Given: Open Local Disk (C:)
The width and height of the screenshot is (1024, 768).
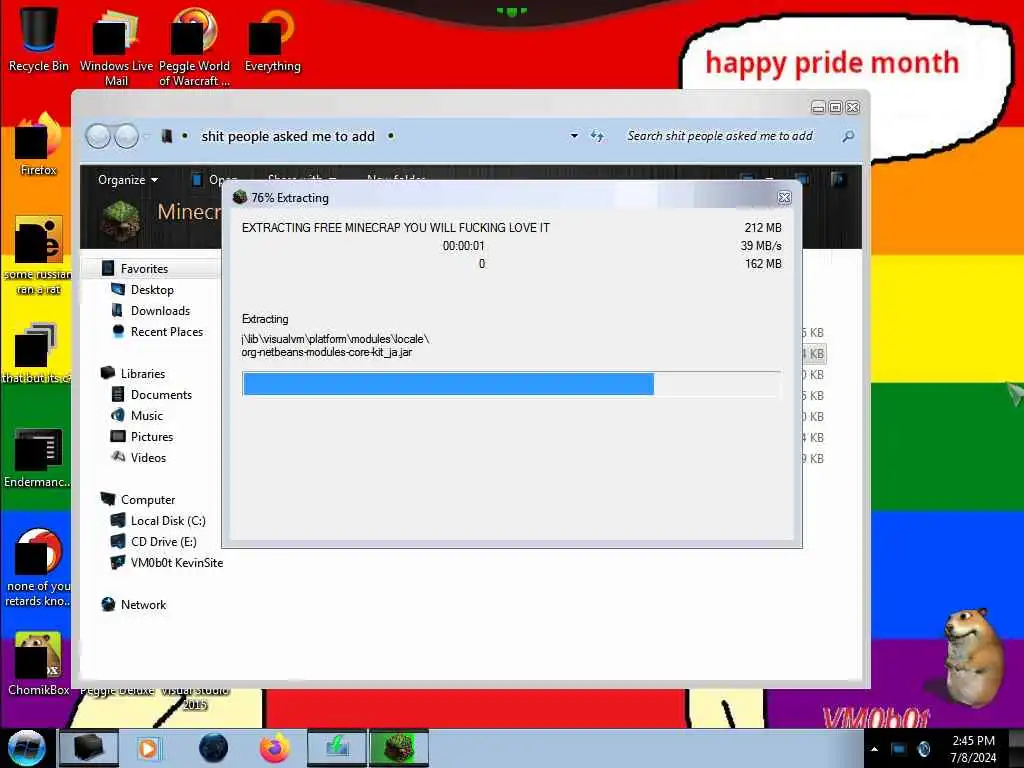Looking at the screenshot, I should 168,520.
